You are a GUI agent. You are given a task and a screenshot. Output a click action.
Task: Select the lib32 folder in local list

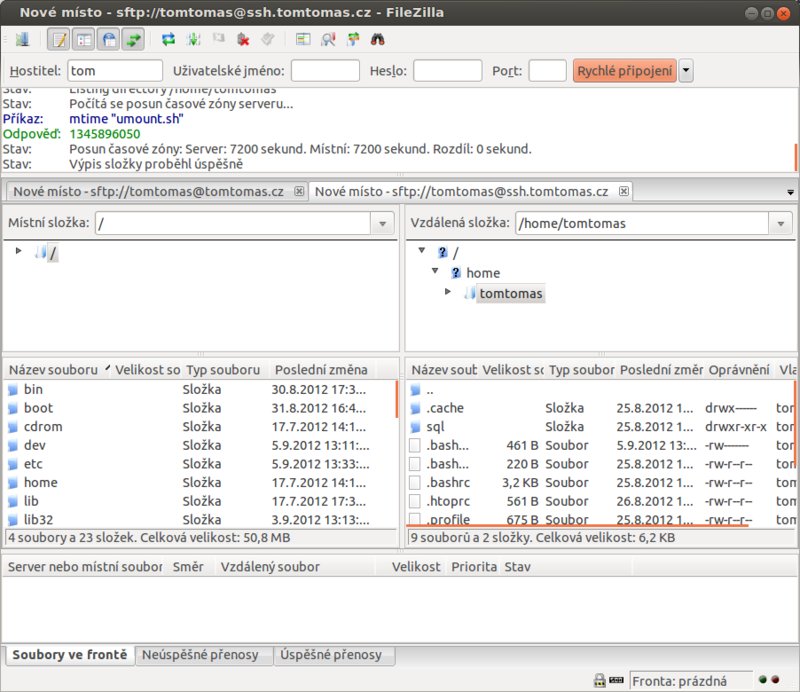click(x=38, y=520)
